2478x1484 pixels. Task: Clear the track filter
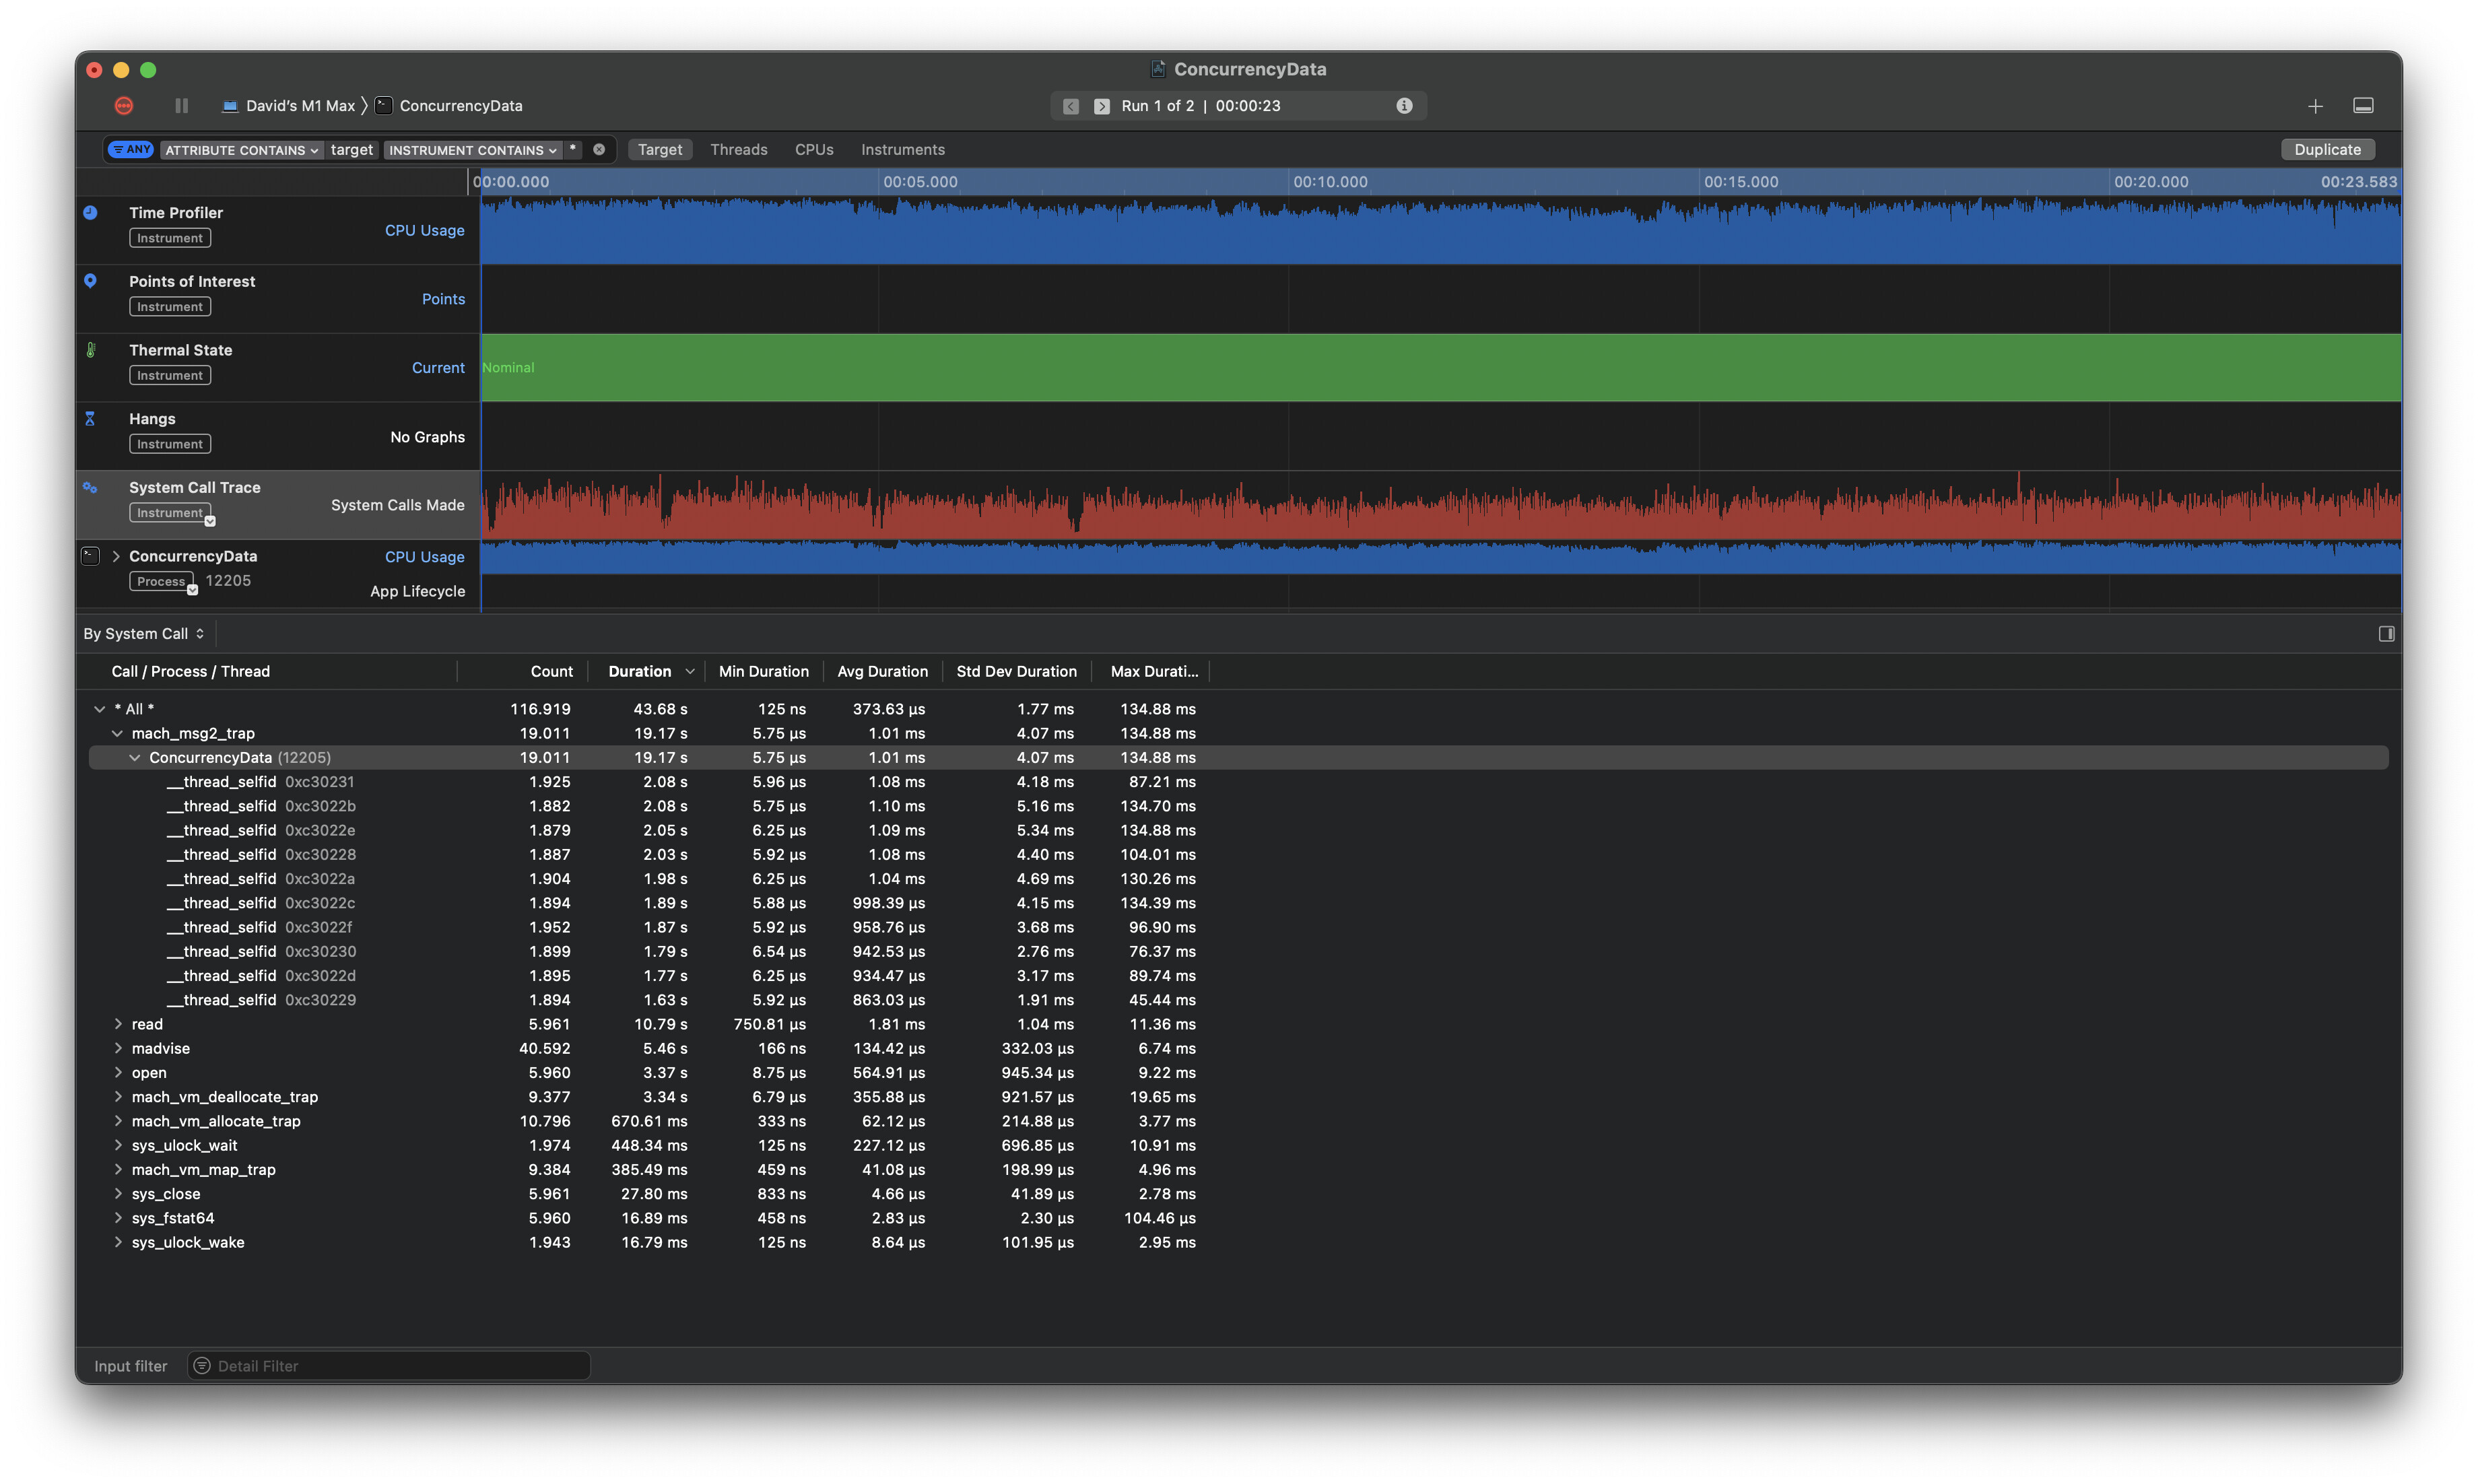click(x=599, y=150)
